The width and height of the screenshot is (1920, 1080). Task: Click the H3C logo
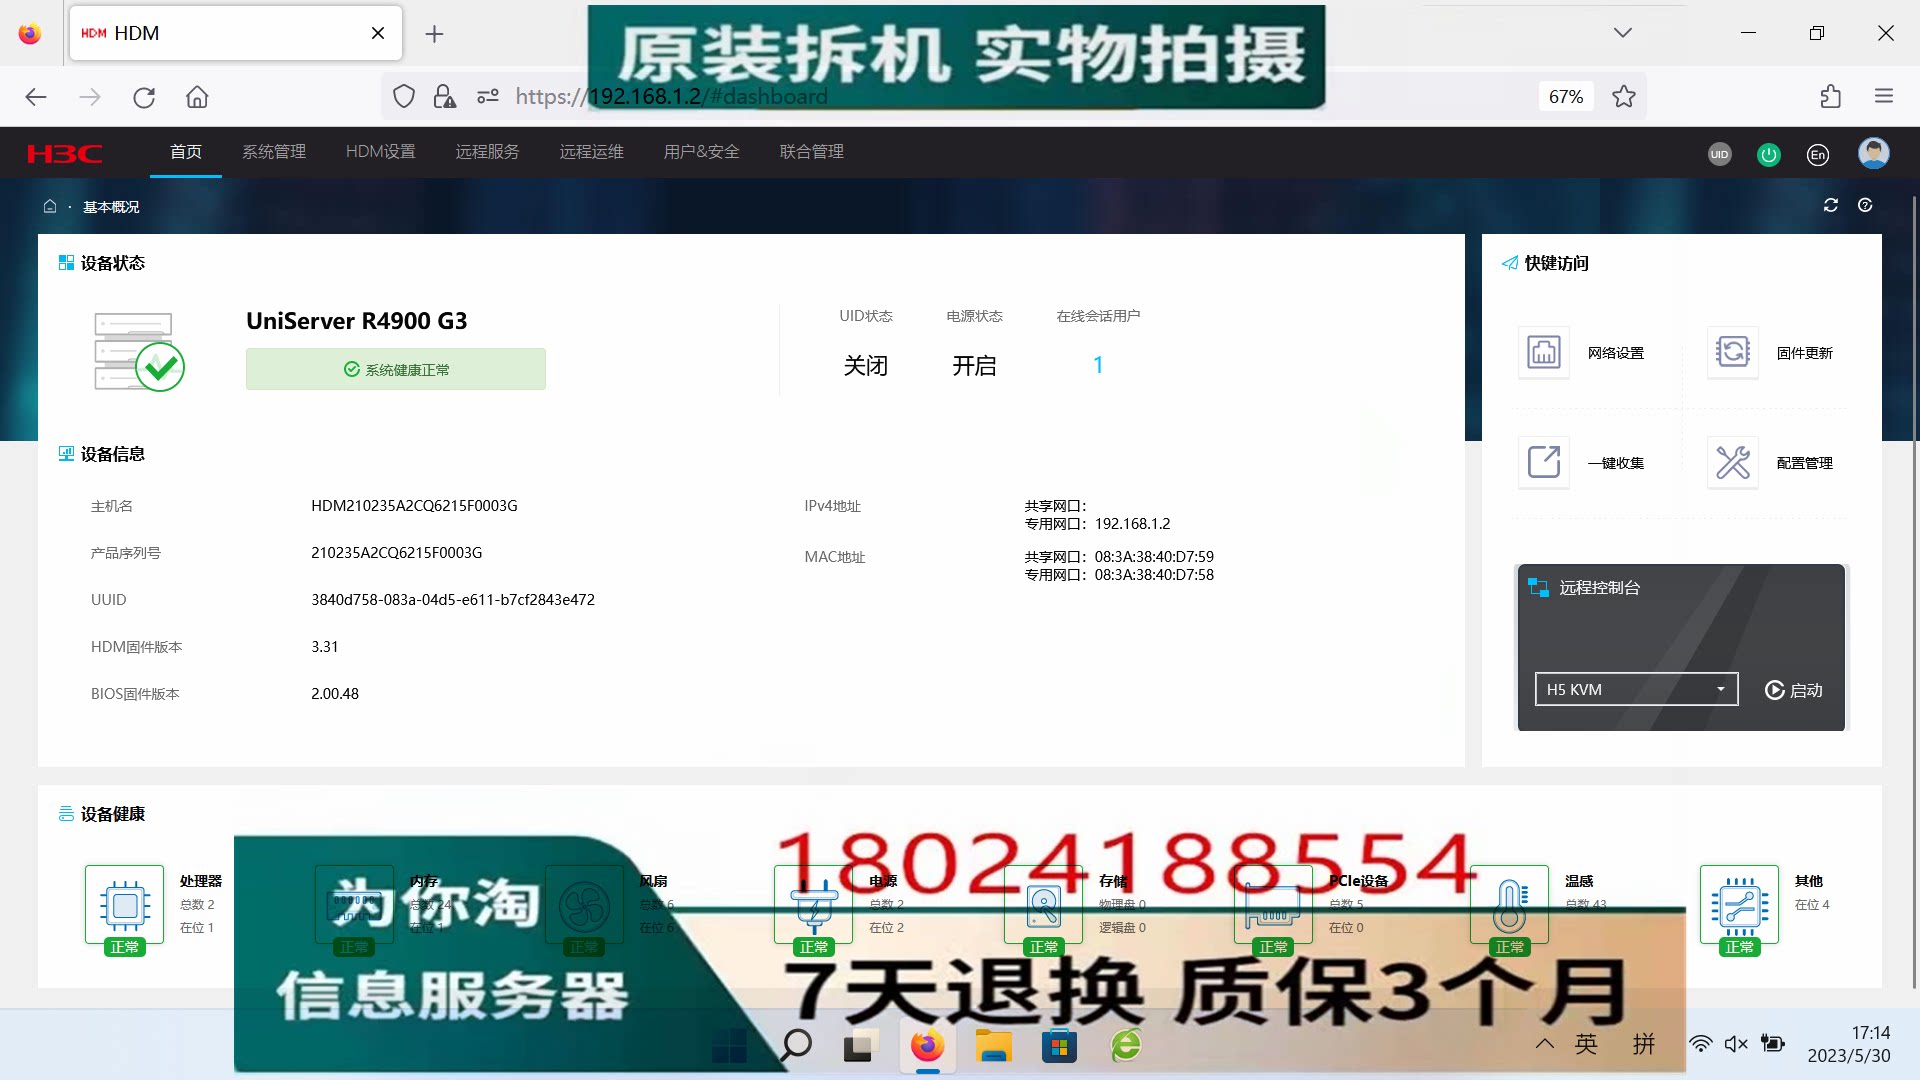[65, 153]
